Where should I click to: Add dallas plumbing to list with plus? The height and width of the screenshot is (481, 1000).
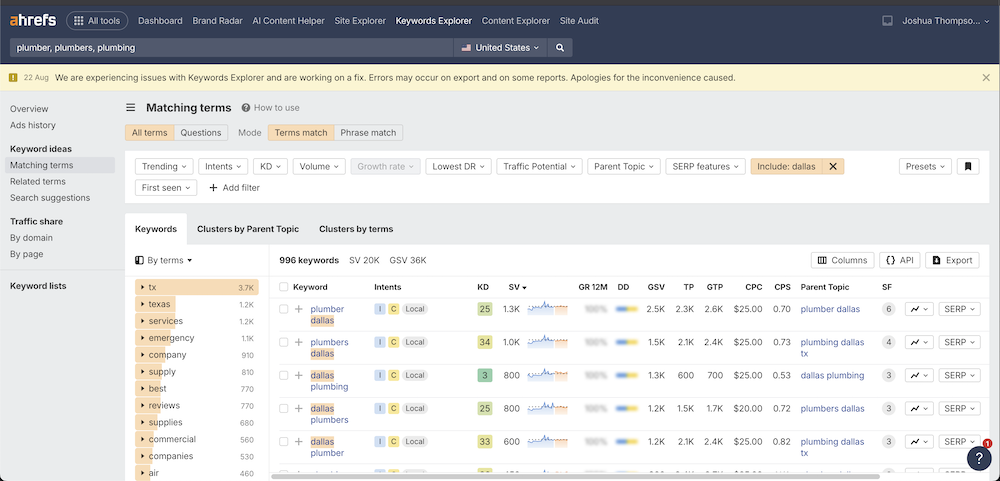[298, 375]
